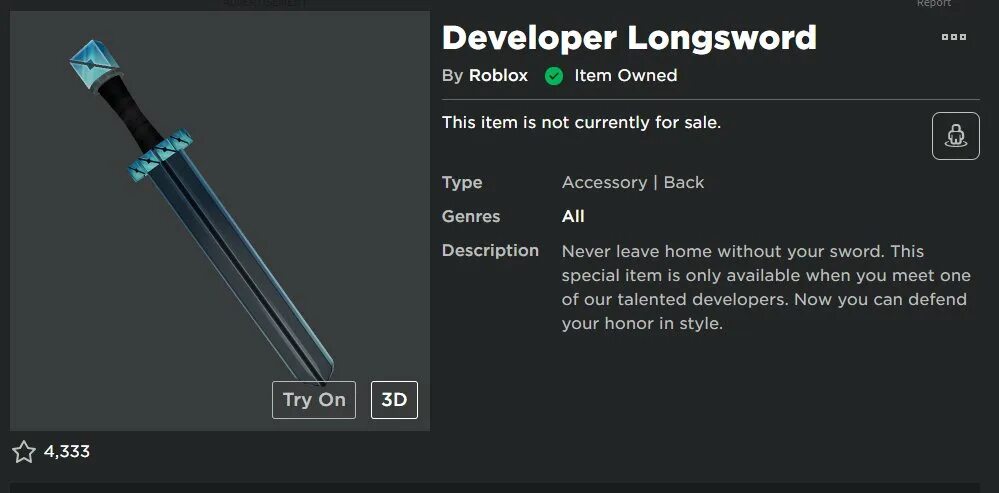Click the item description paragraph
The image size is (999, 493).
(x=766, y=287)
